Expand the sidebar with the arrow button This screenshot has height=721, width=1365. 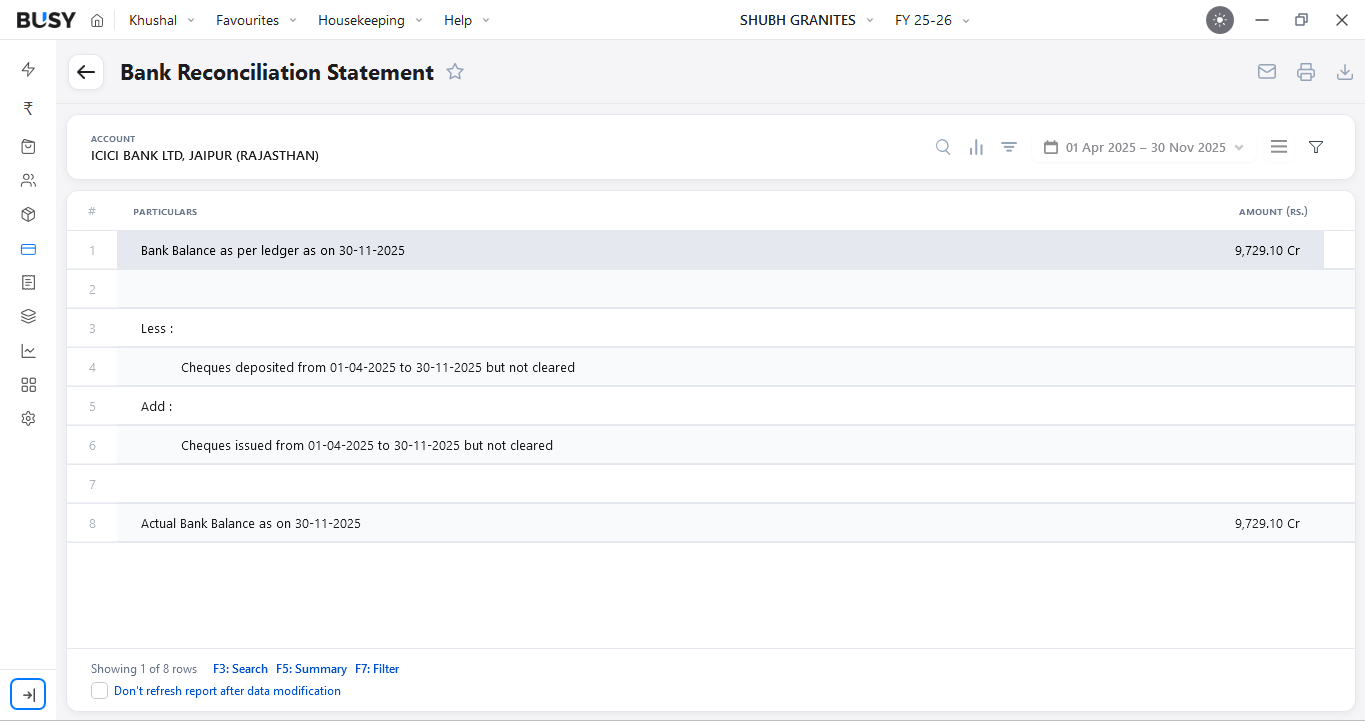28,694
